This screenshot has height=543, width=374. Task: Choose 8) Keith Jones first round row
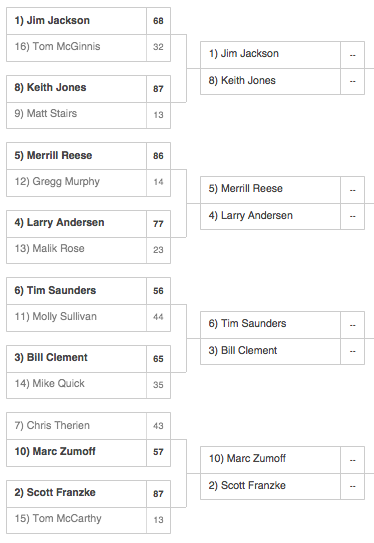pos(88,89)
